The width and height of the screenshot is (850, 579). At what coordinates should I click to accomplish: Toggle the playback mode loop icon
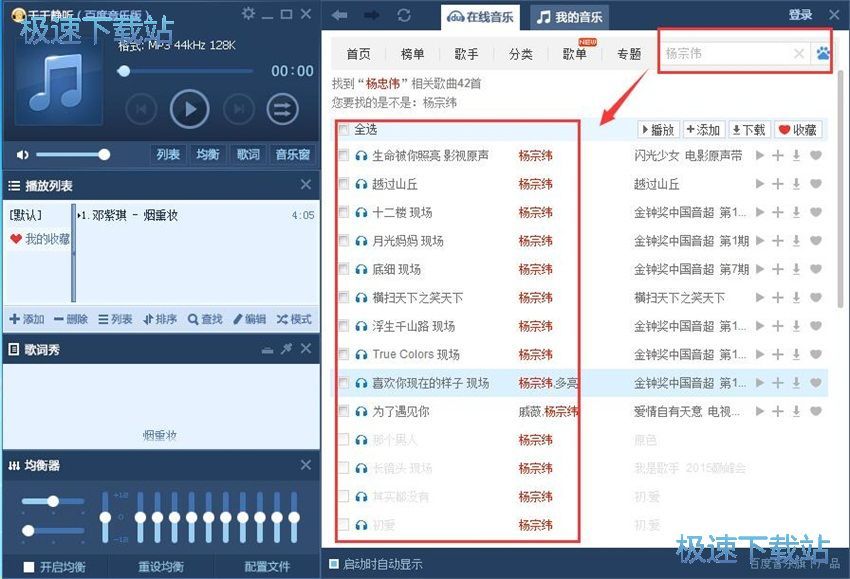tap(282, 109)
